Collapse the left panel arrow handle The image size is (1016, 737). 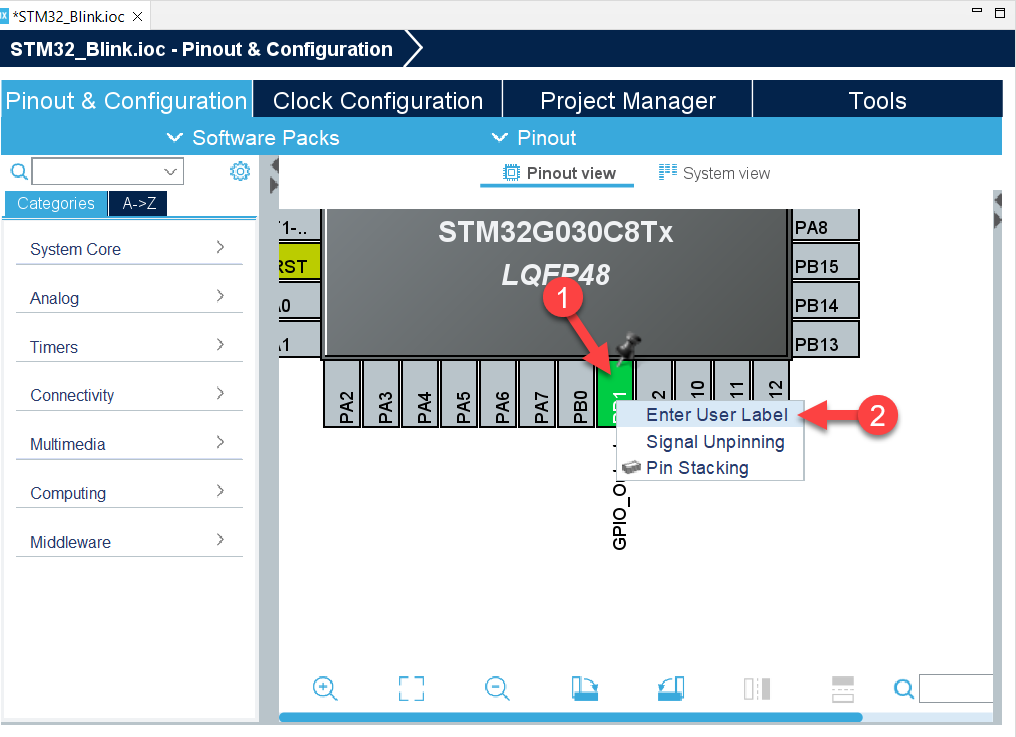(274, 165)
